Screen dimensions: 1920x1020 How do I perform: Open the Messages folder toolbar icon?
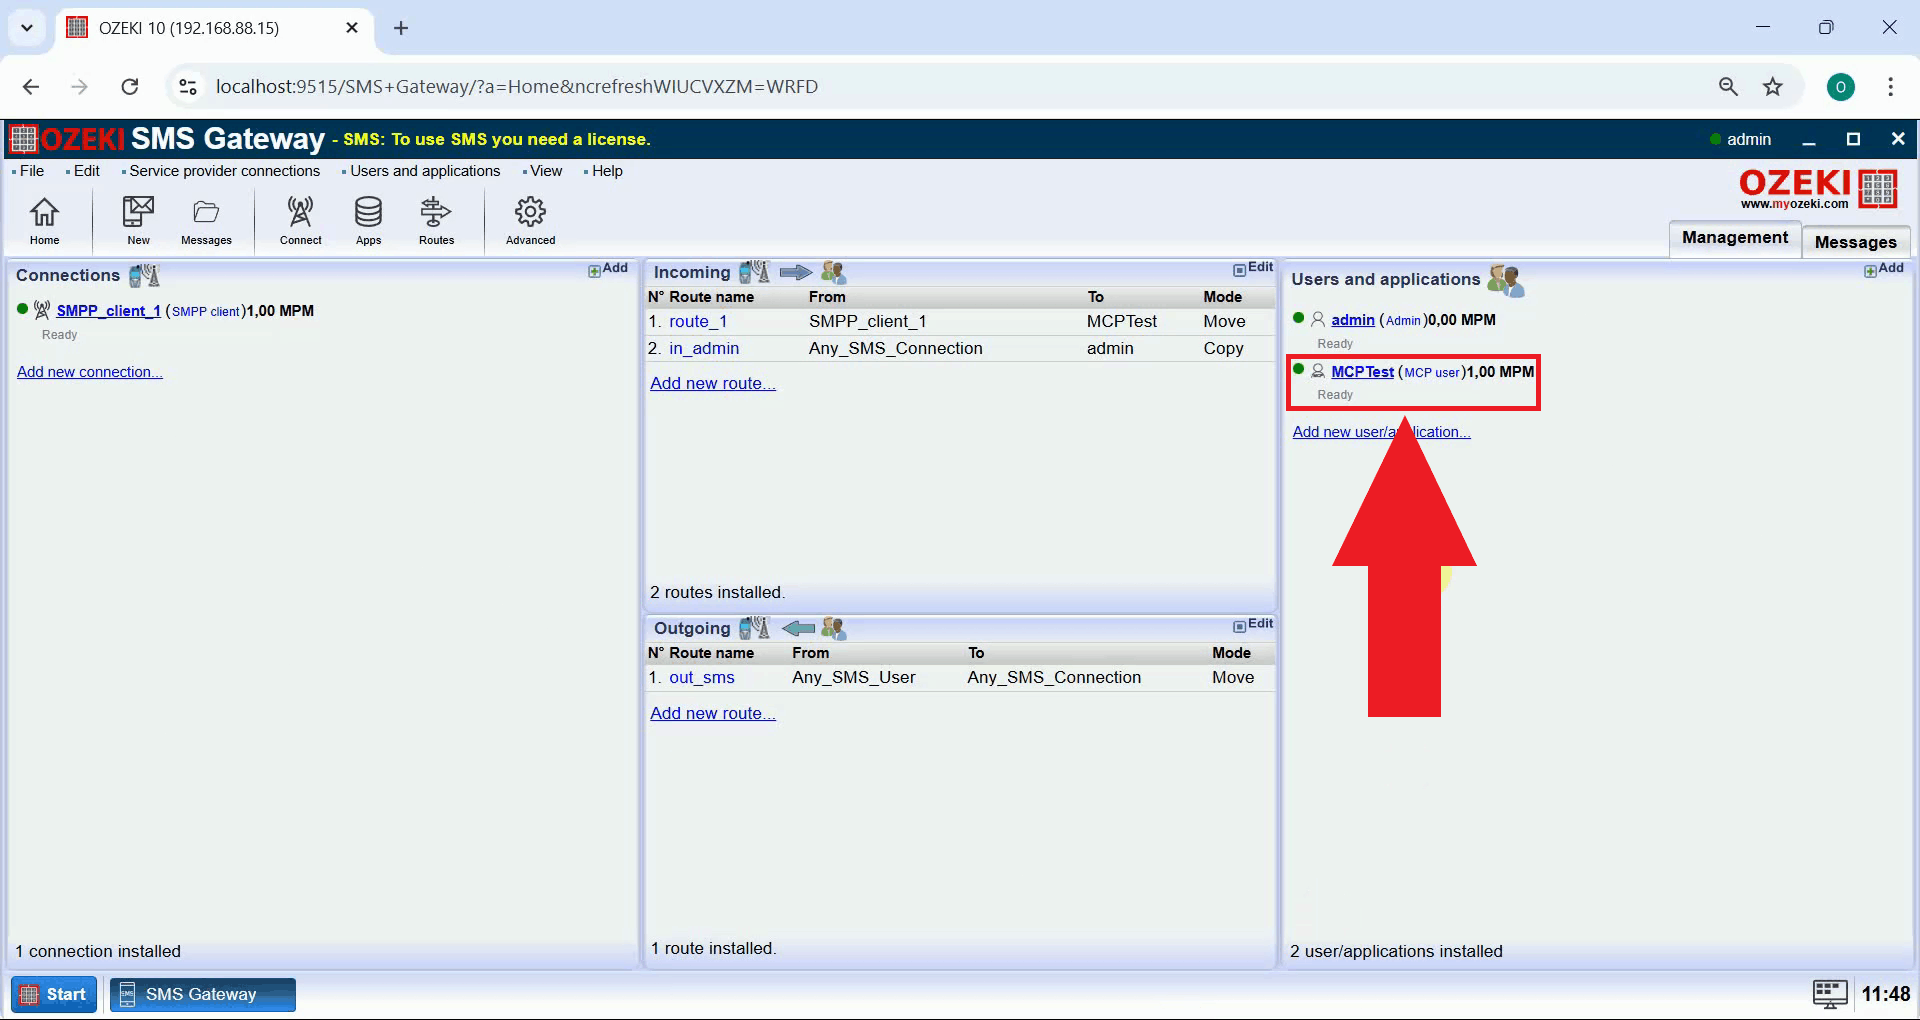click(206, 220)
